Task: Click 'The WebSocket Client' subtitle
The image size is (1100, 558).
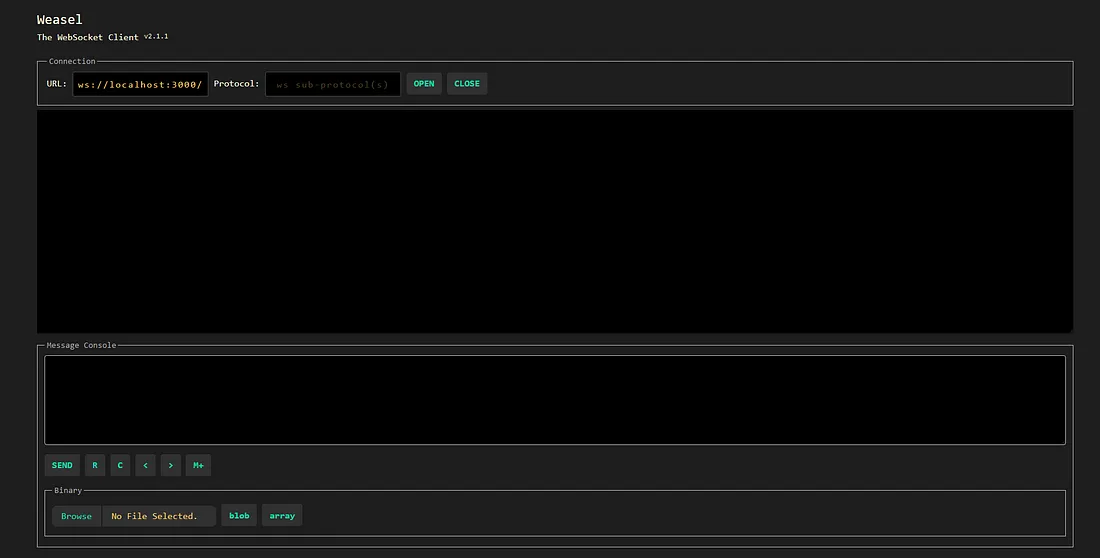Action: pyautogui.click(x=88, y=37)
